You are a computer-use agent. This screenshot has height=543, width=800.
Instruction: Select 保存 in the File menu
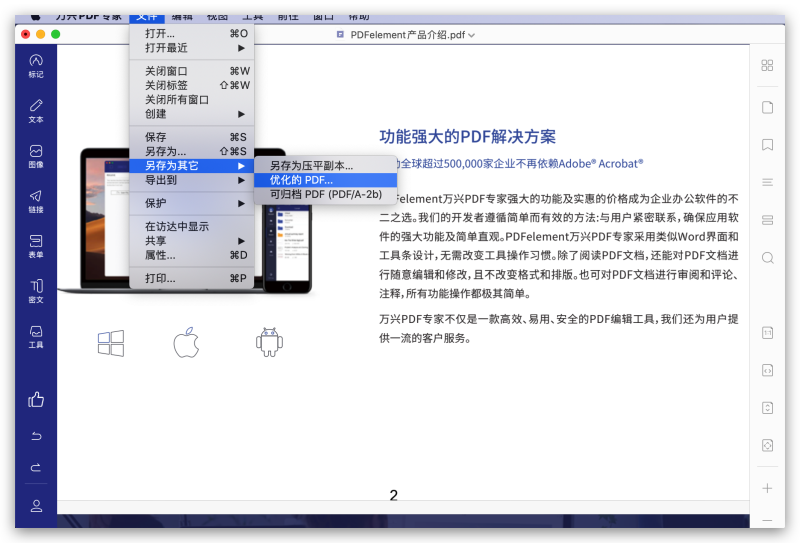click(192, 137)
